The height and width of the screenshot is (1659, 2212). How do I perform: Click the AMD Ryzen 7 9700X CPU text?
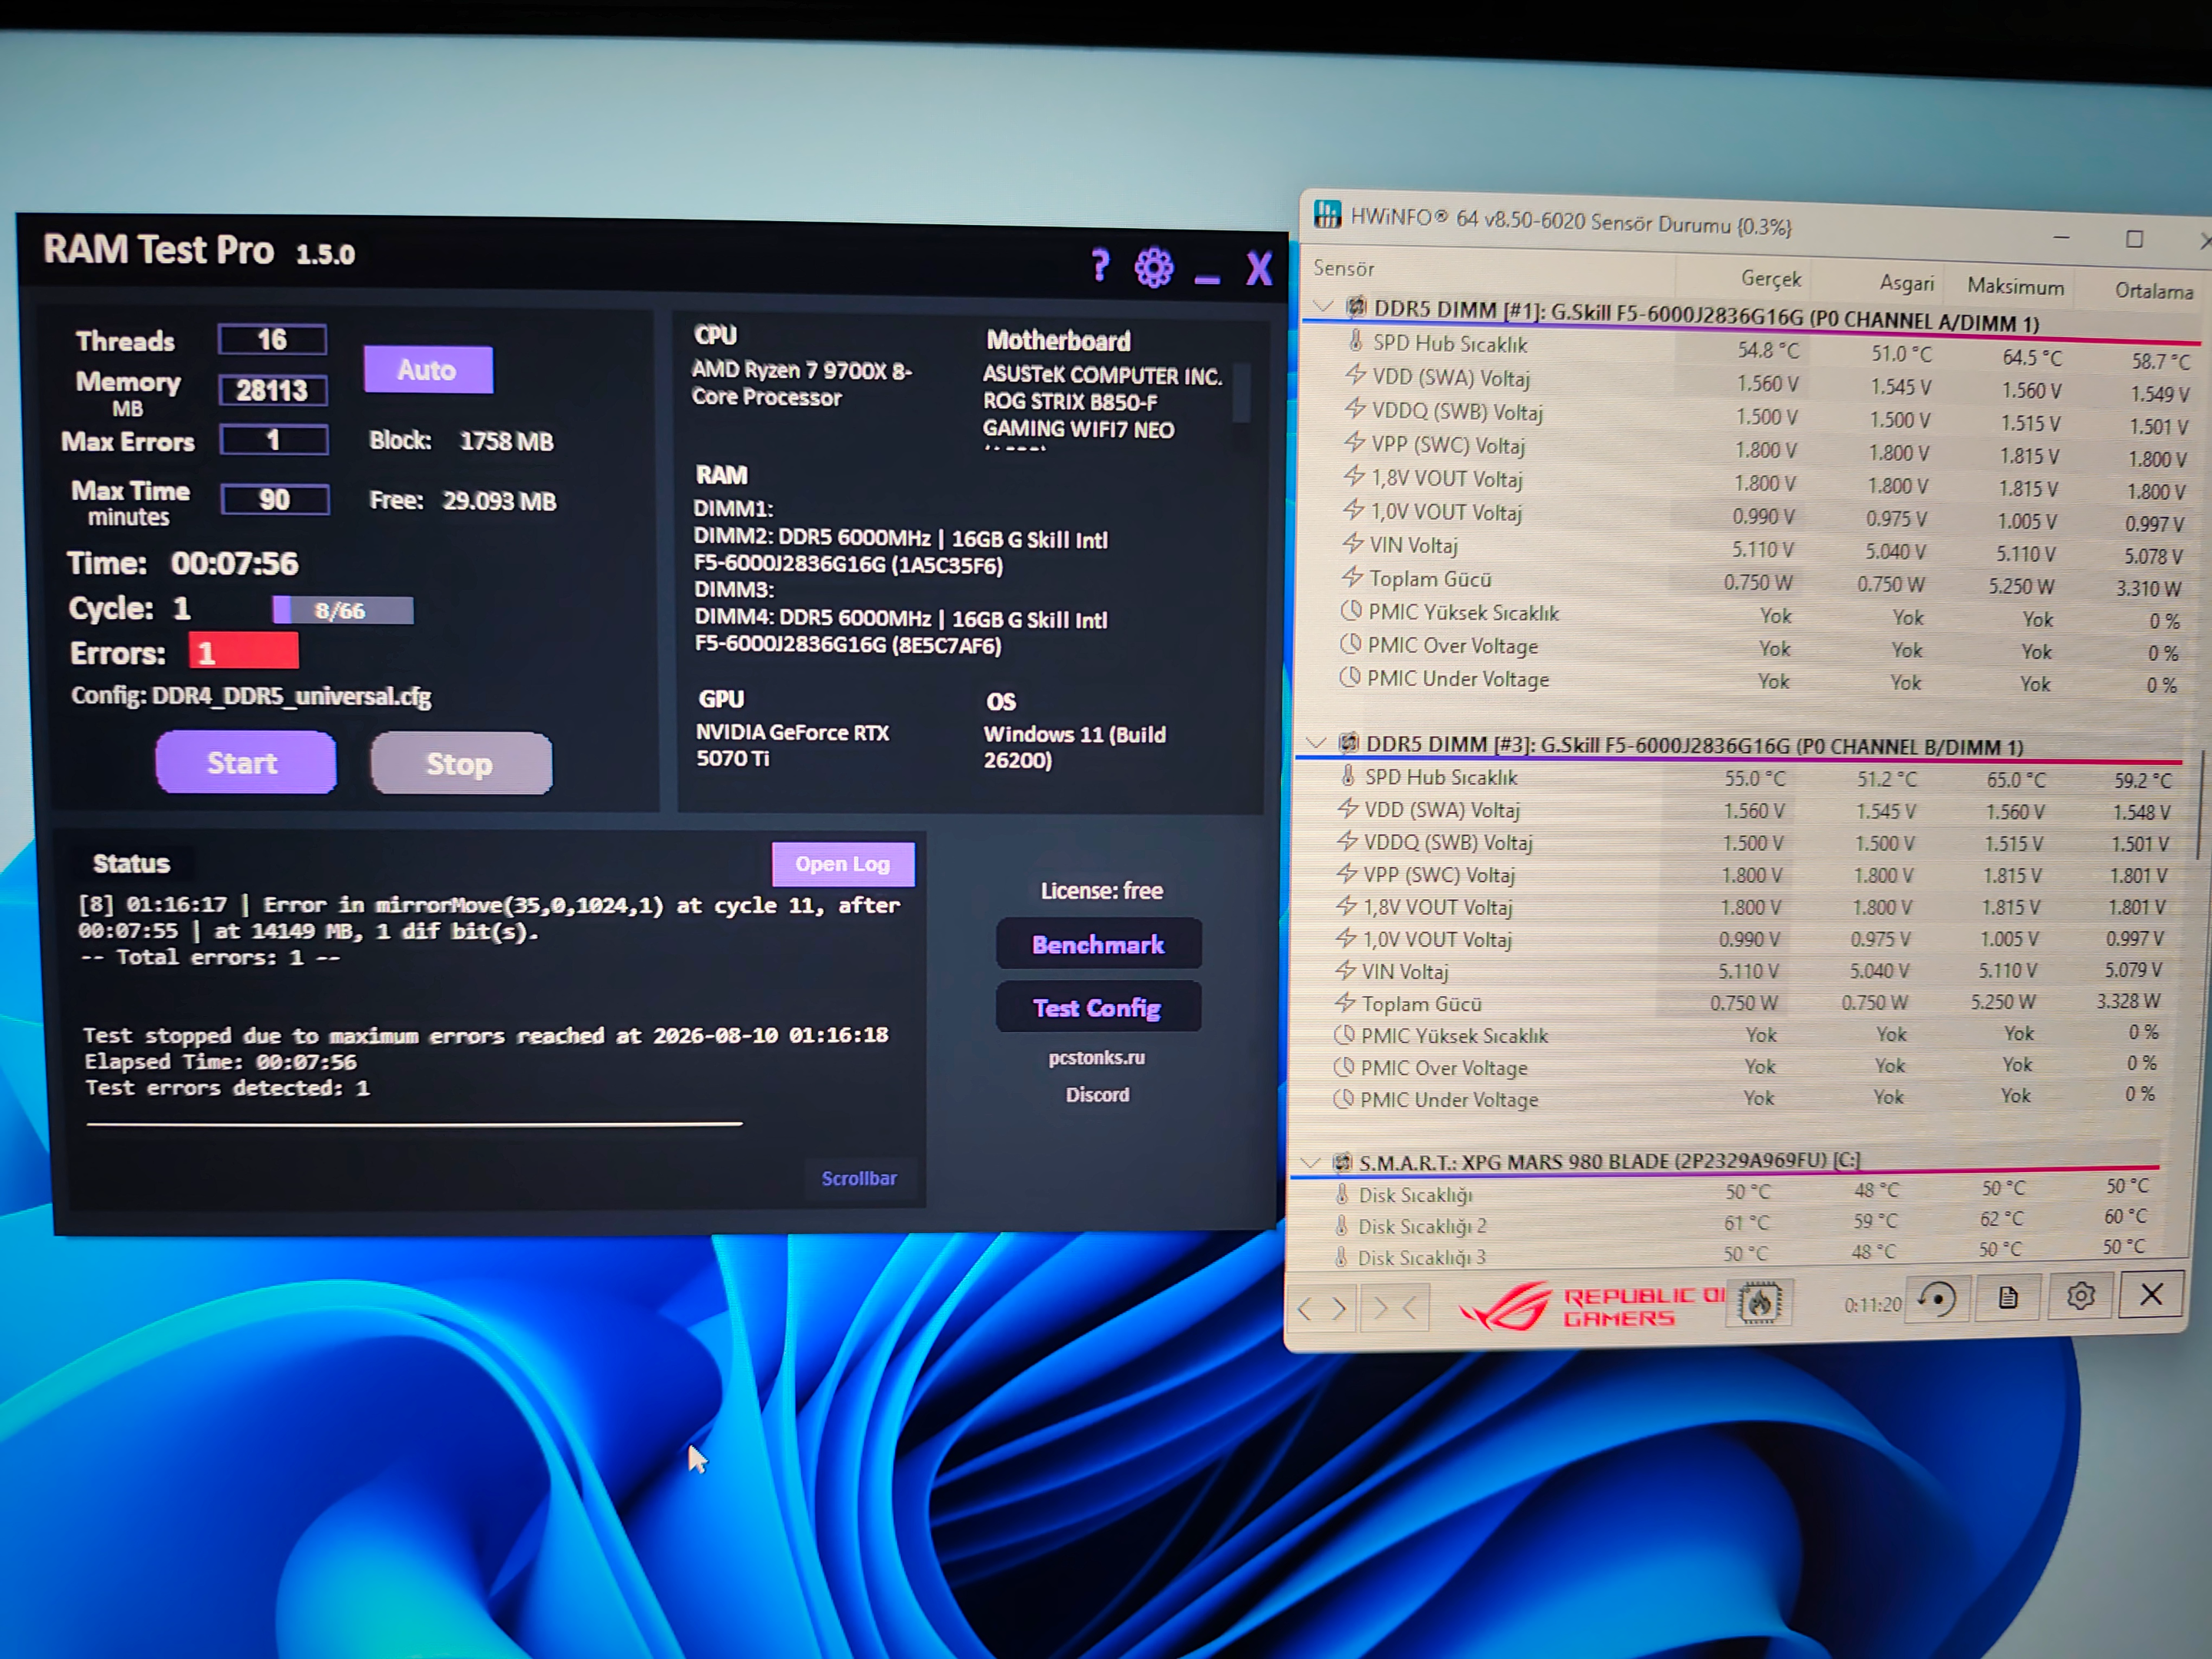click(x=802, y=383)
